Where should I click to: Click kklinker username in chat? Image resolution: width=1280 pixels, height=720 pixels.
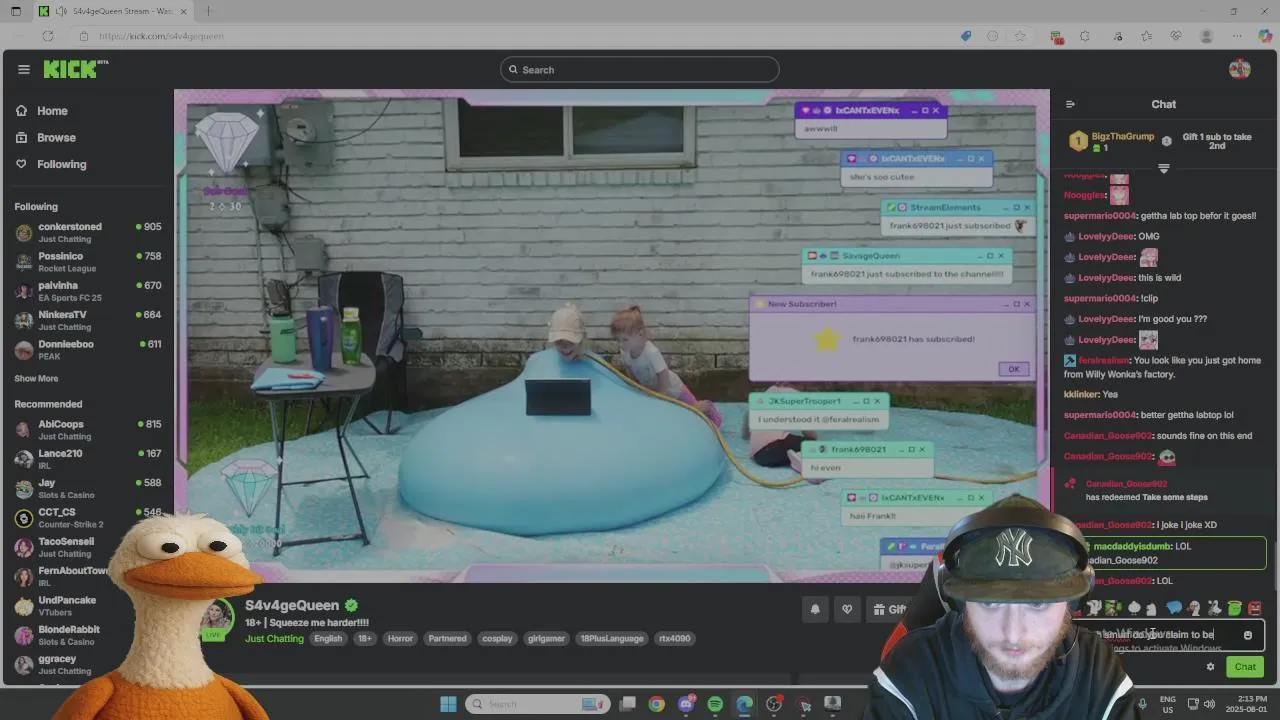[x=1082, y=395]
